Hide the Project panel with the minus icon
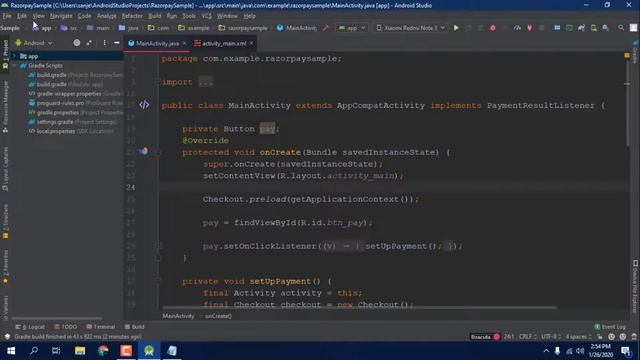Image resolution: width=640 pixels, height=360 pixels. [117, 42]
